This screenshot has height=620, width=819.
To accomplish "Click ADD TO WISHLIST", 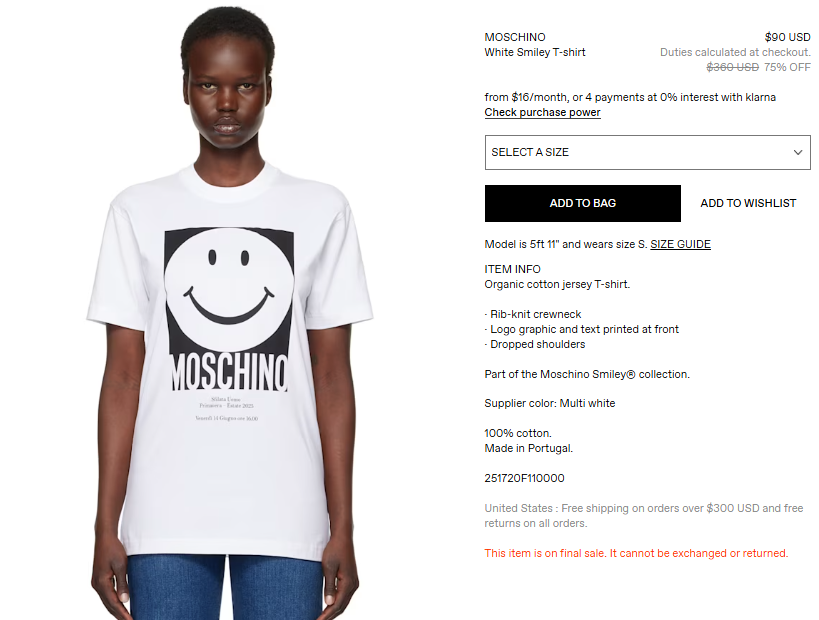I will pos(748,203).
